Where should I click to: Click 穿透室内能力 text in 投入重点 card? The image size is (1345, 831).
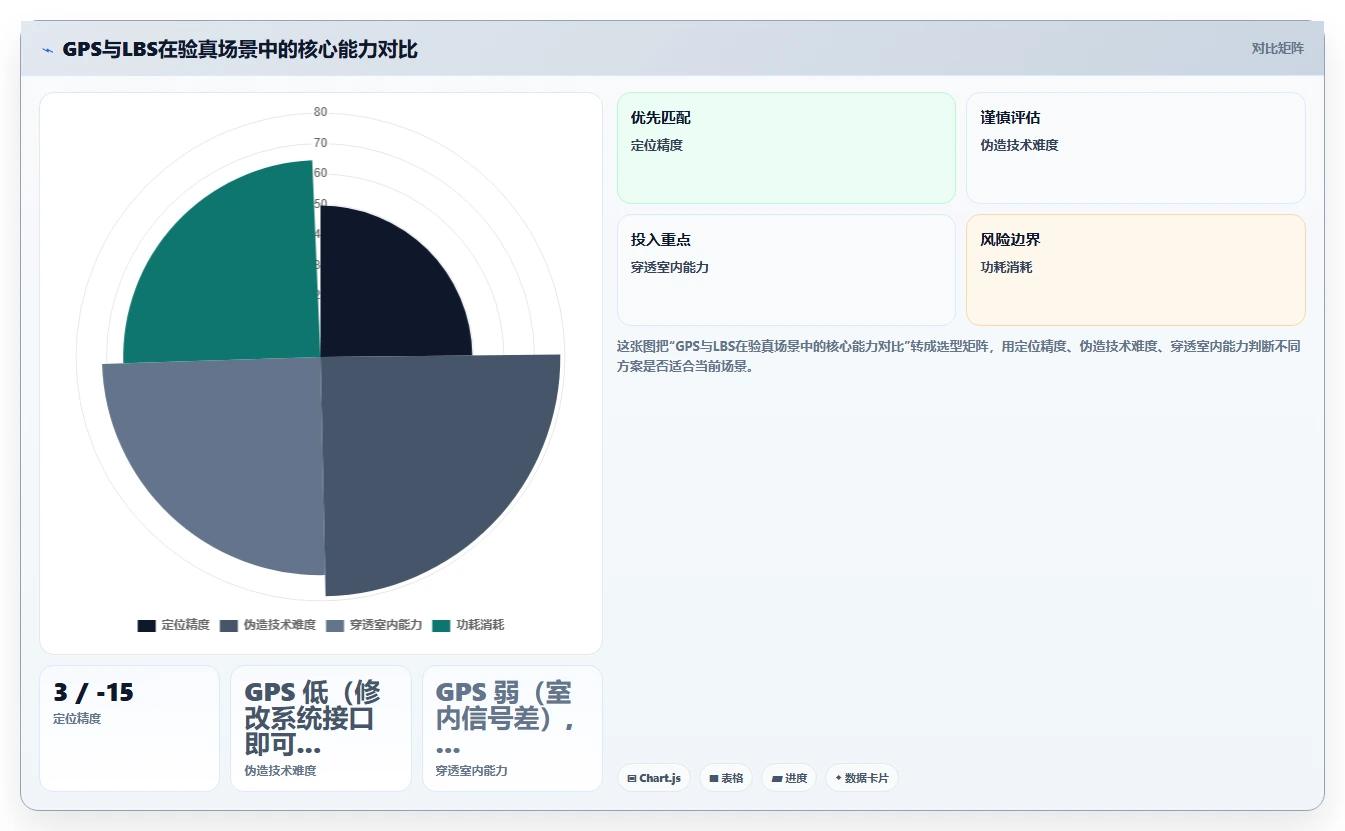[x=670, y=267]
